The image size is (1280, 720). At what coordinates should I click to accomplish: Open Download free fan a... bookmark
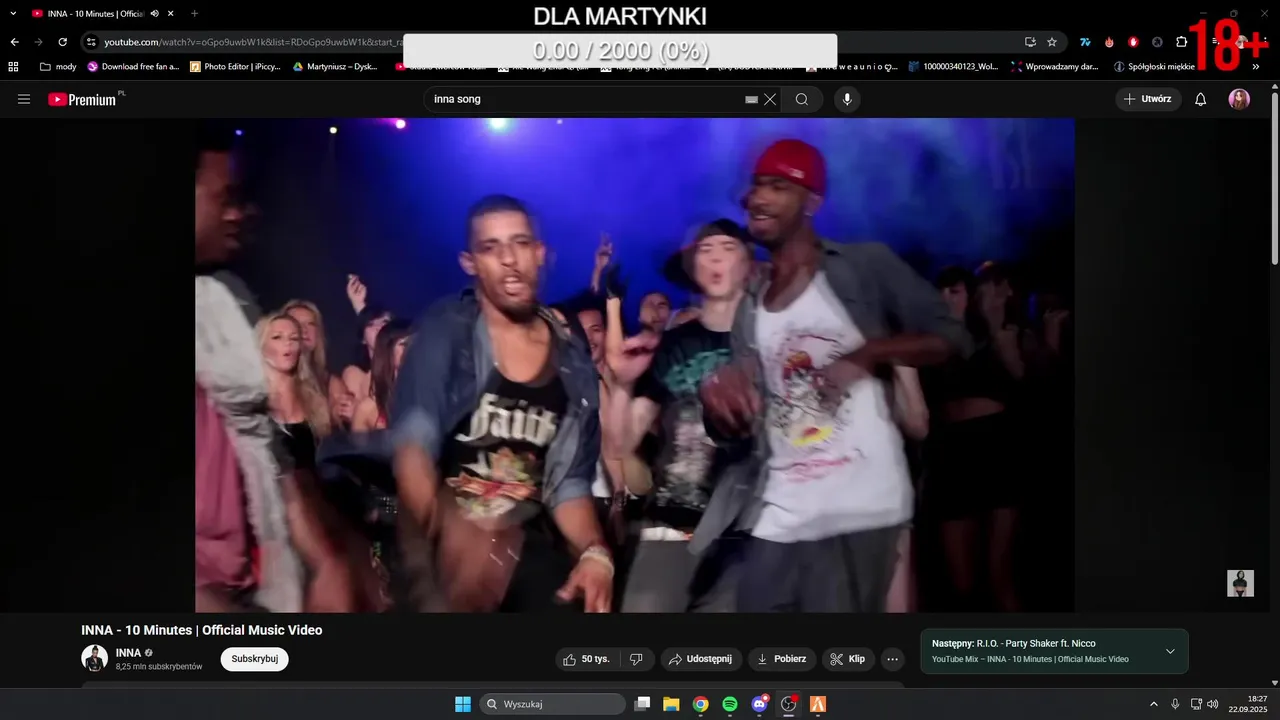134,67
